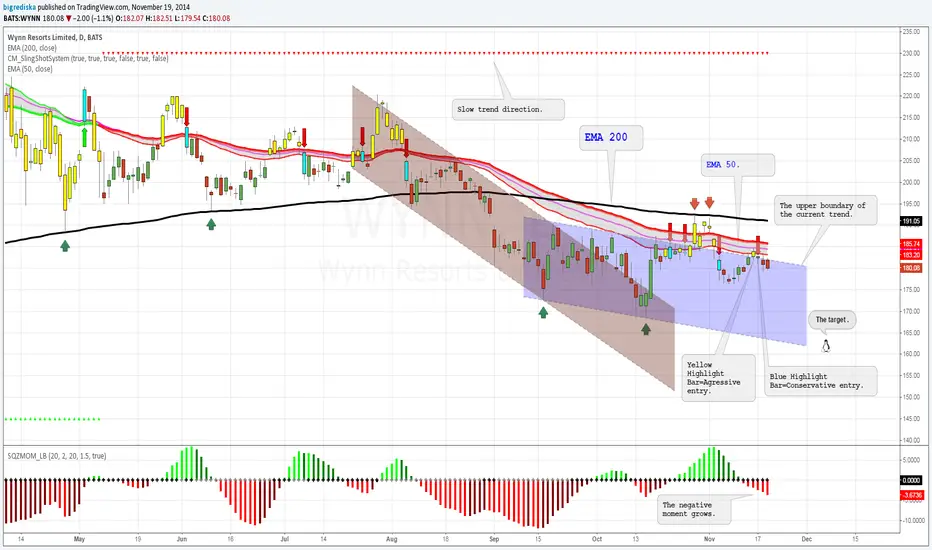Select the EMA 200 callout box
Viewport: 932px width, 550px height.
(611, 137)
